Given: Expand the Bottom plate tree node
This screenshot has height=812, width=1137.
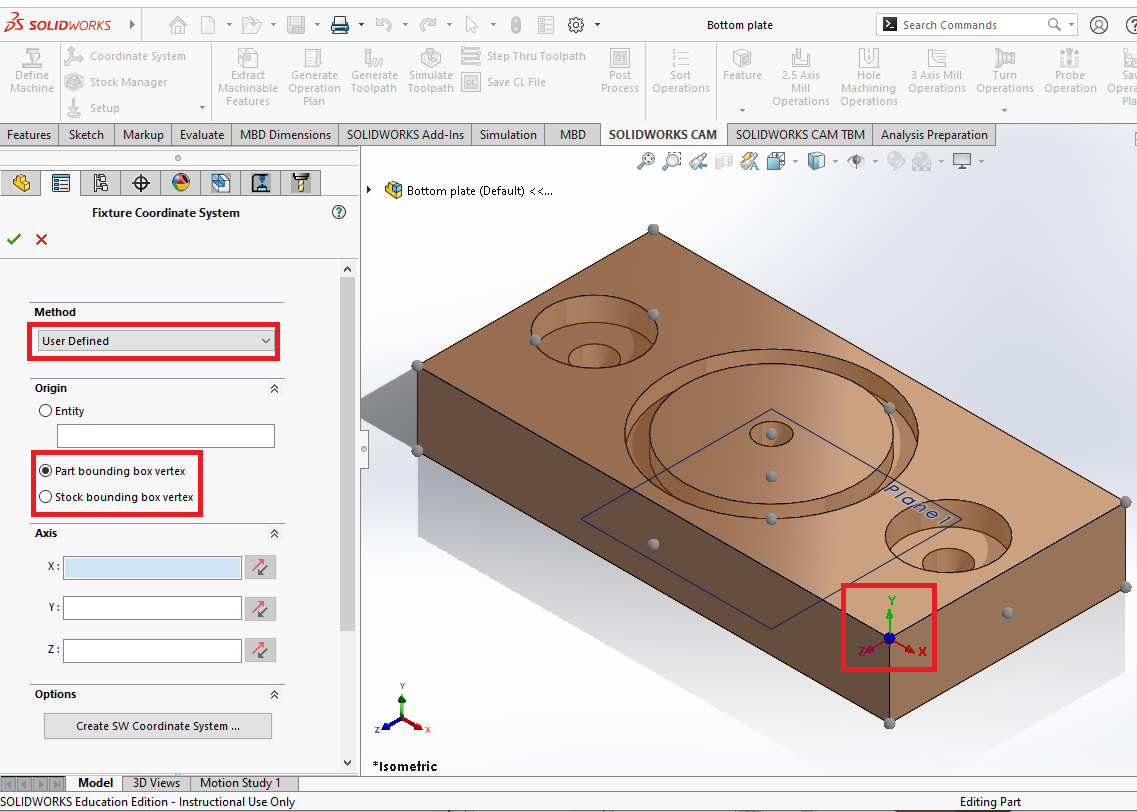Looking at the screenshot, I should [369, 190].
